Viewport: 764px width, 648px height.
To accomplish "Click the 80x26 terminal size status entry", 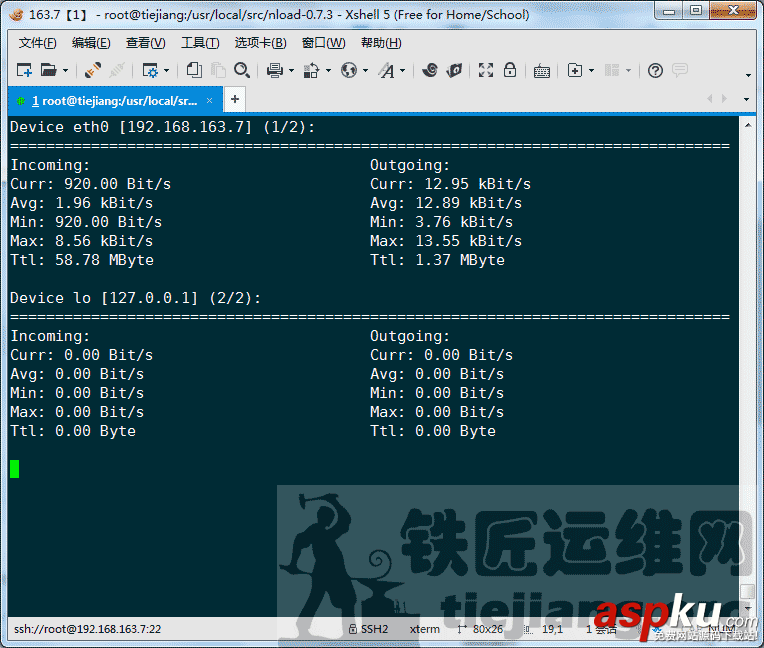I will (x=480, y=629).
